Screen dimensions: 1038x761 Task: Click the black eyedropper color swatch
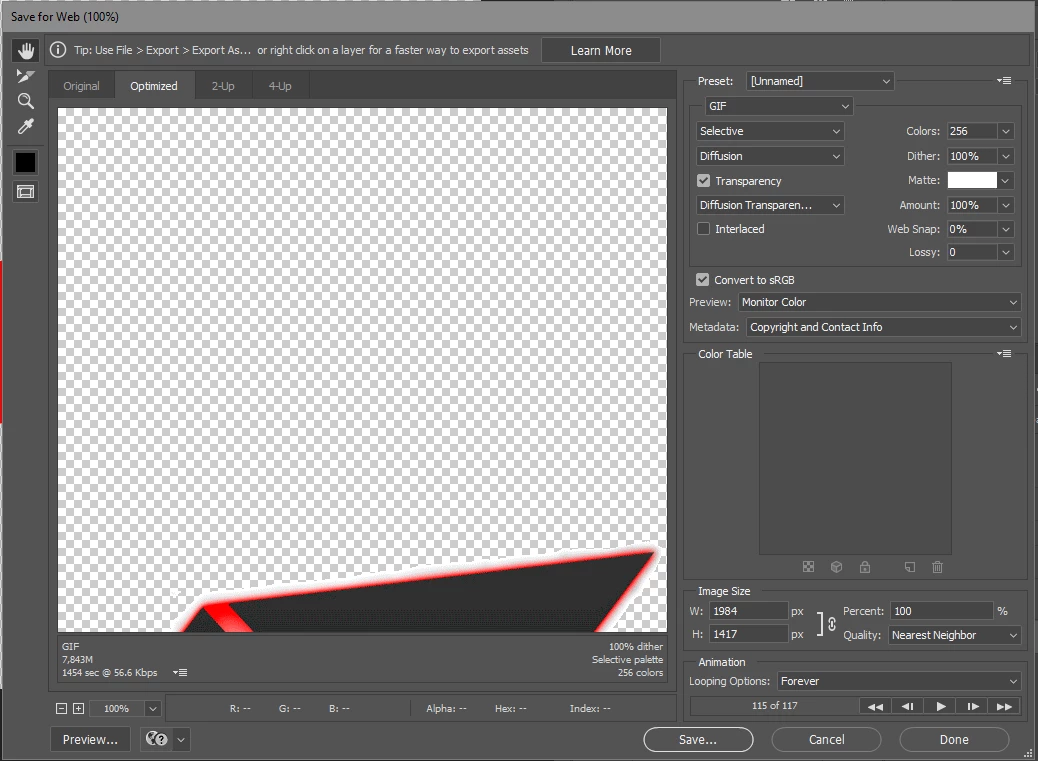(x=26, y=163)
